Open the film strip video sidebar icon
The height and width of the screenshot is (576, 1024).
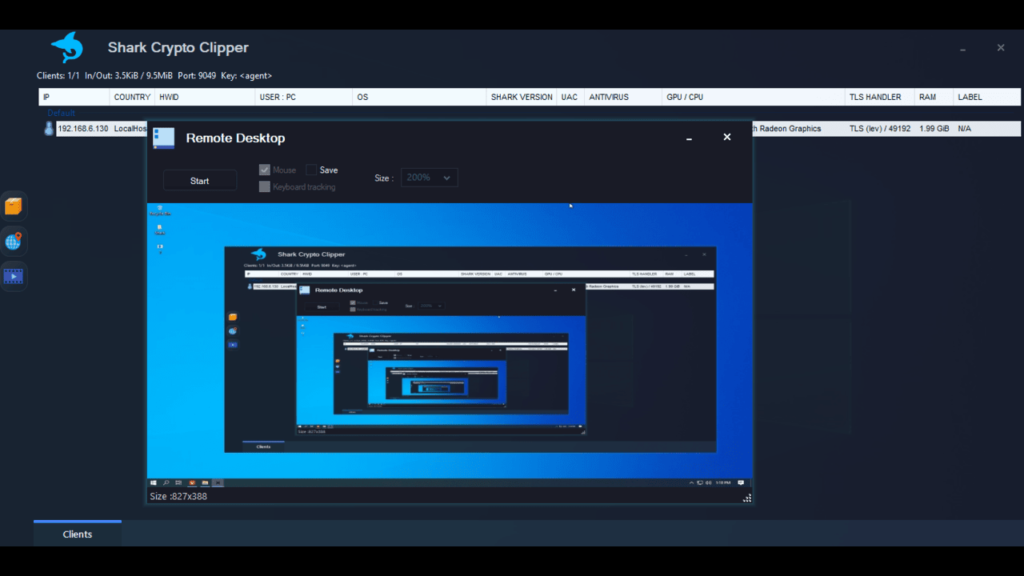pyautogui.click(x=13, y=276)
